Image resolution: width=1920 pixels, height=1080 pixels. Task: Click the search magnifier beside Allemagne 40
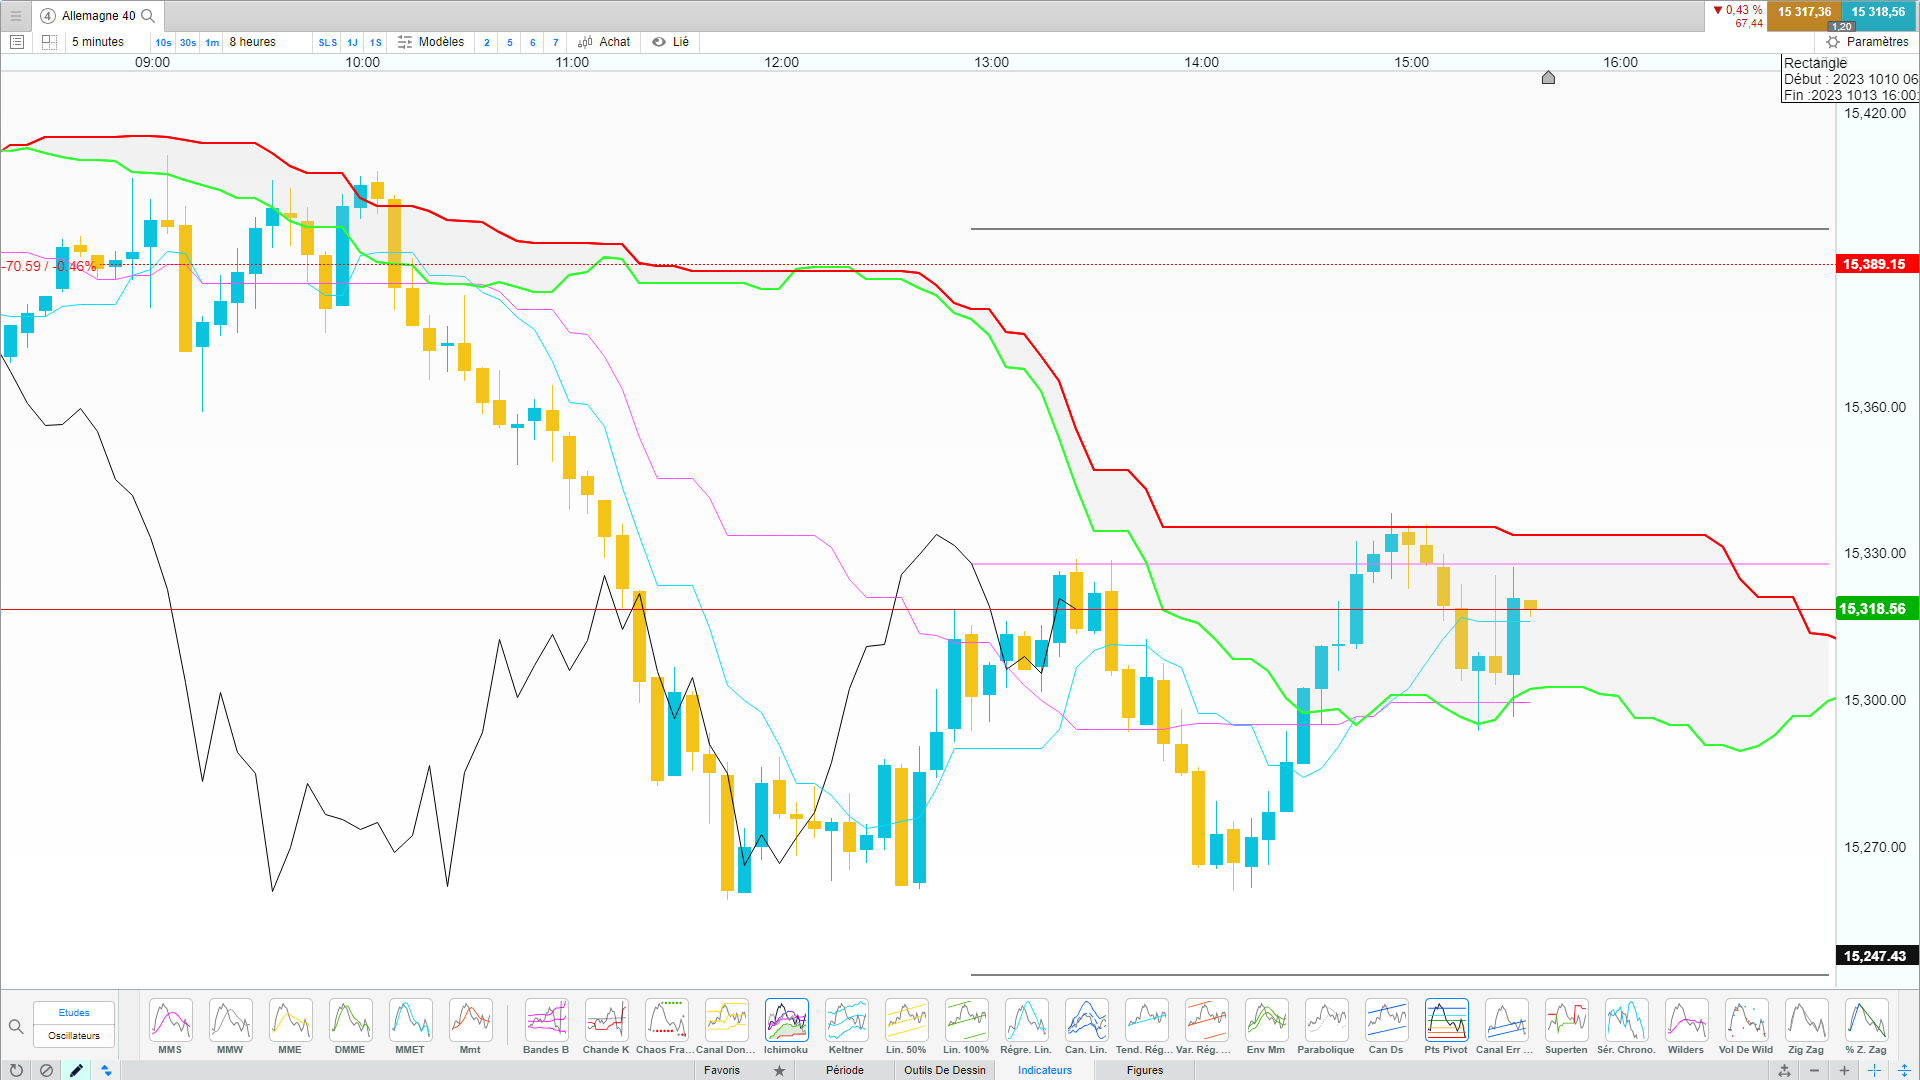(x=148, y=16)
